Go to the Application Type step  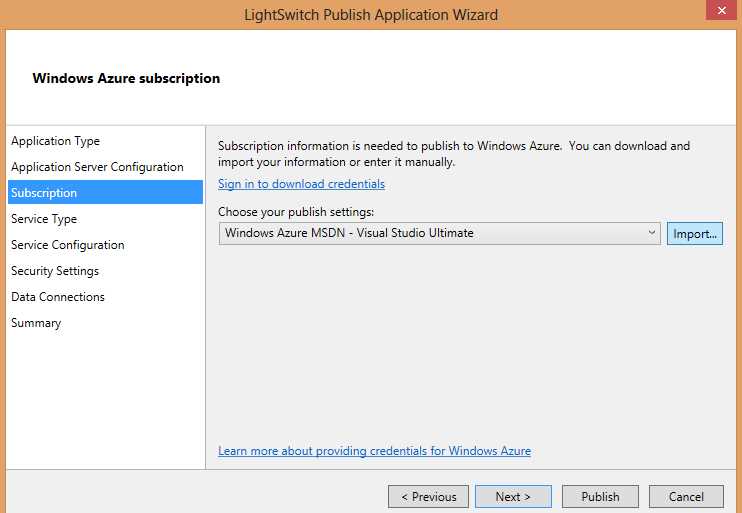[x=55, y=141]
